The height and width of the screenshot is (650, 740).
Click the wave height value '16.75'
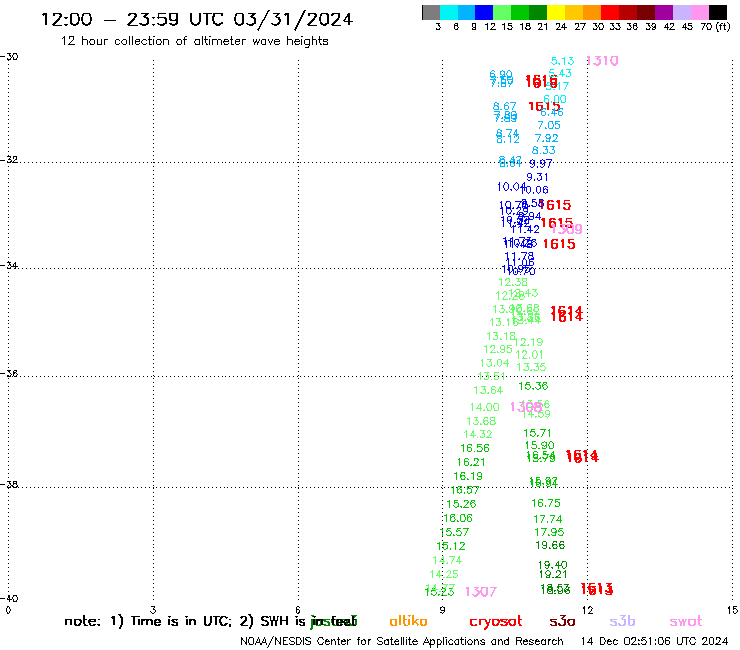coord(546,503)
